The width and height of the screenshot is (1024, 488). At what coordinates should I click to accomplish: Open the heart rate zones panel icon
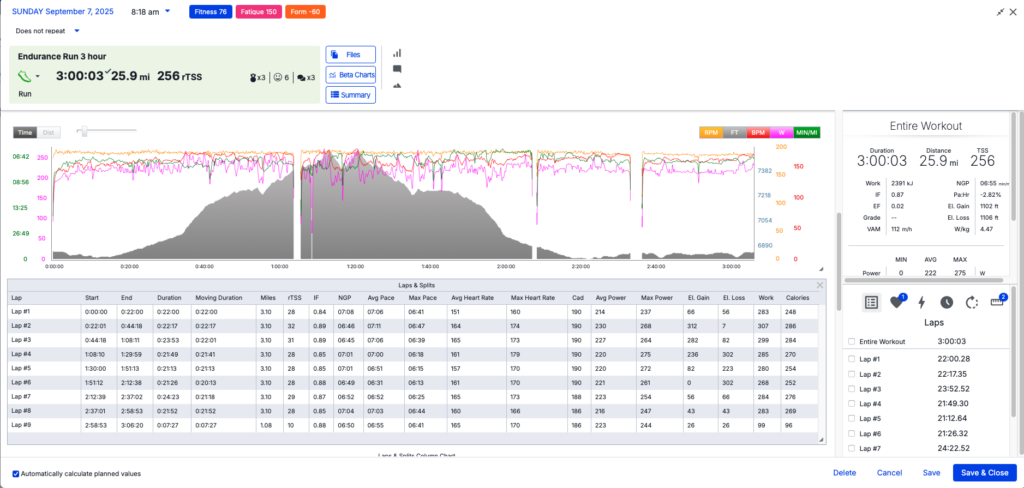896,301
